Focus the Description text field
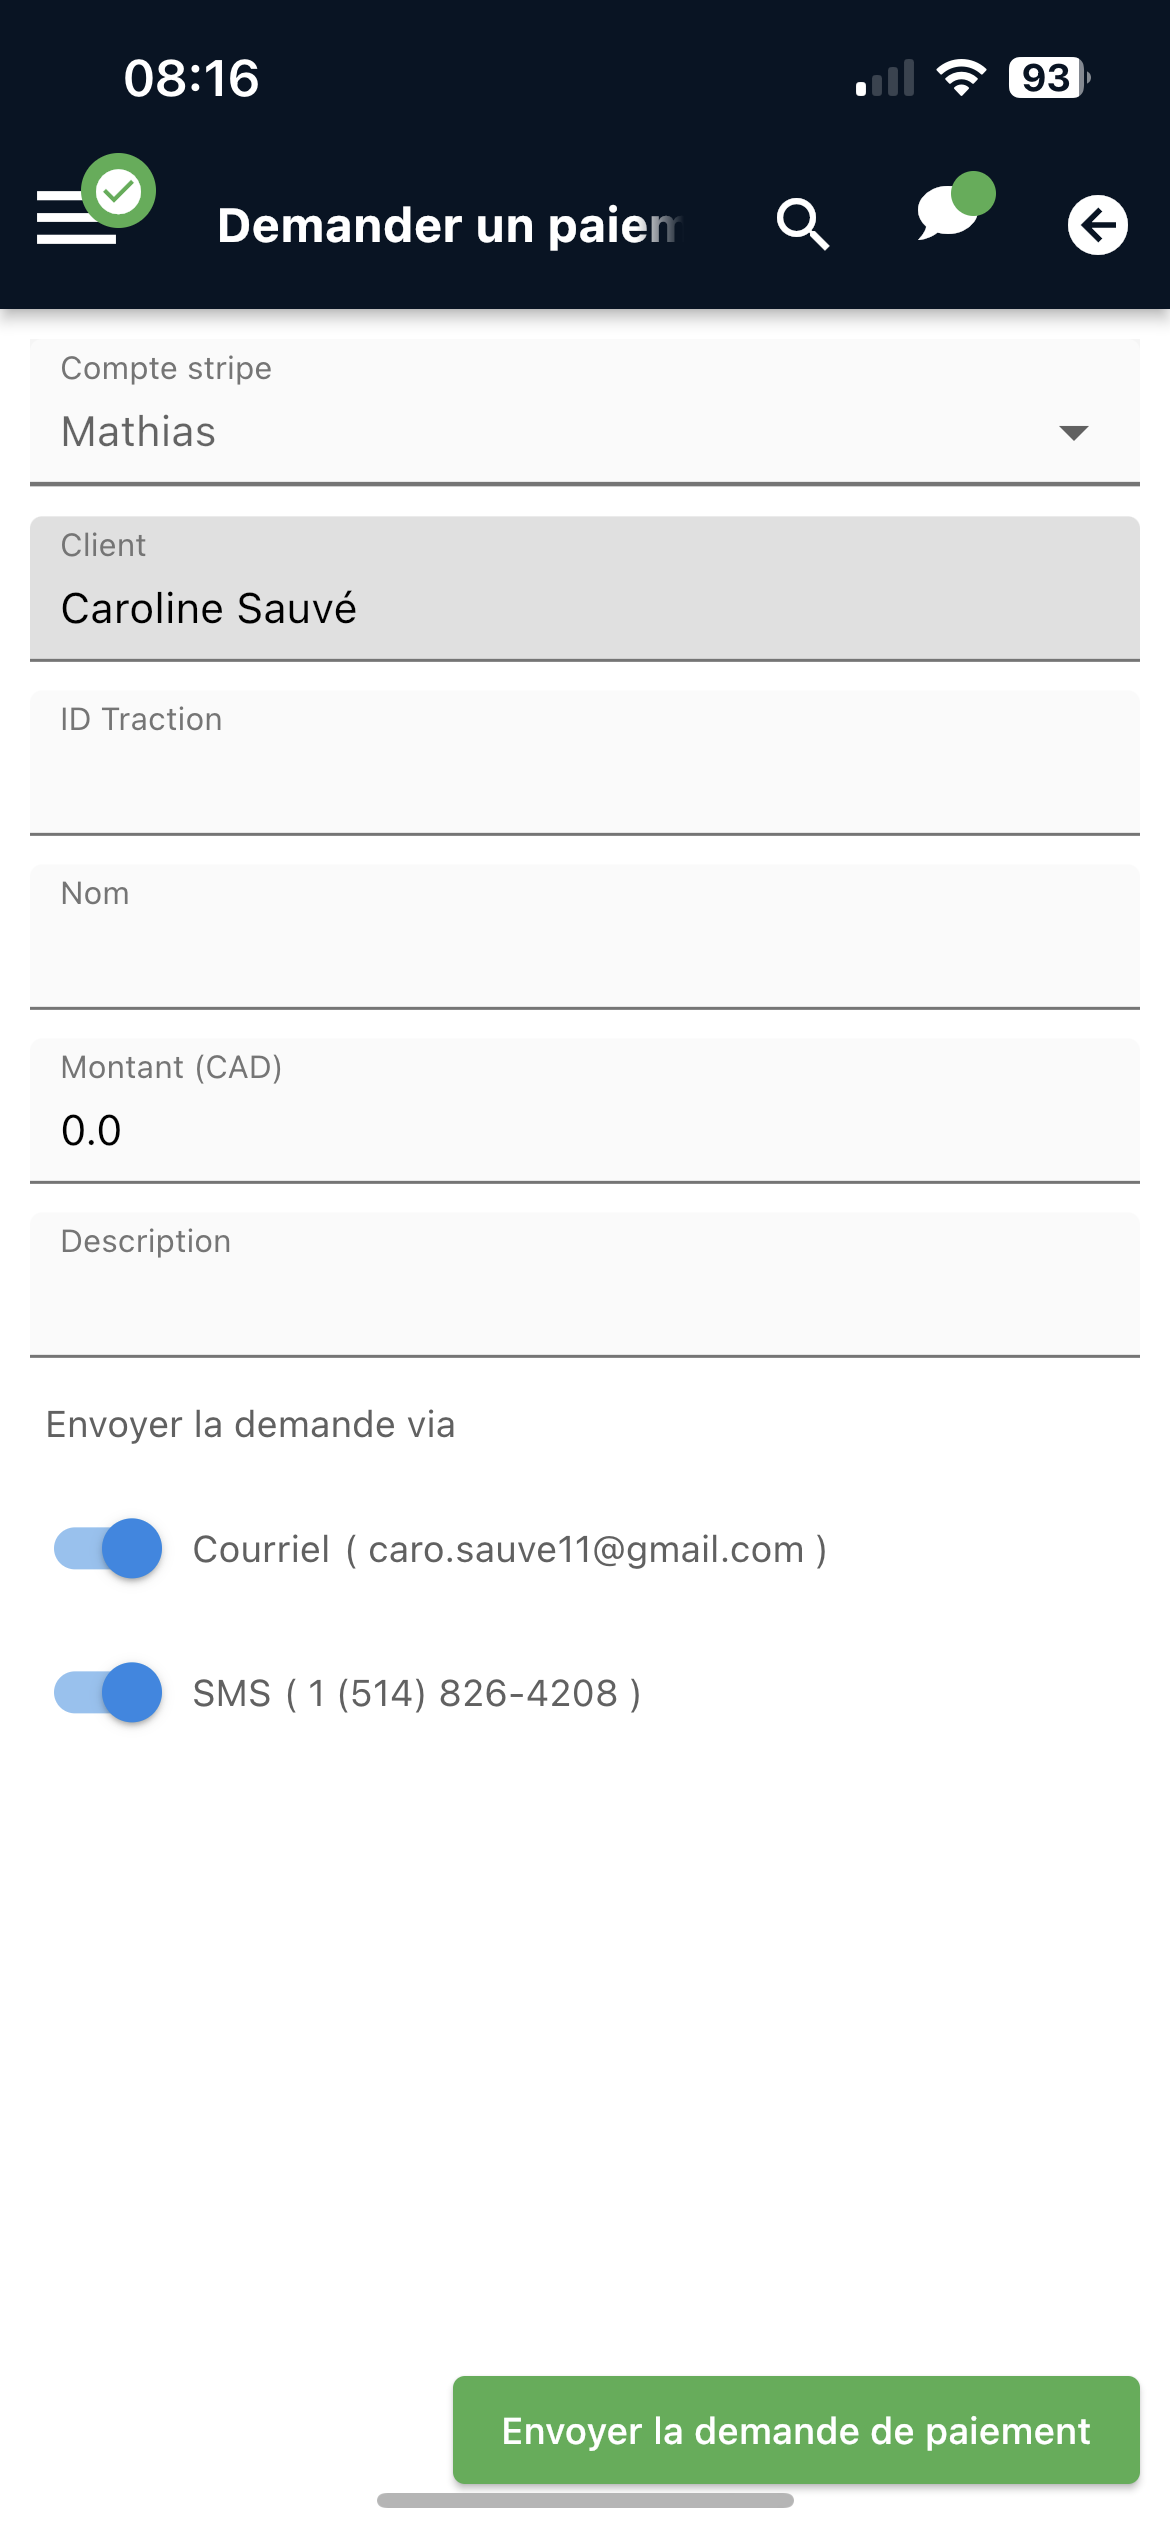This screenshot has height=2532, width=1170. click(585, 1285)
